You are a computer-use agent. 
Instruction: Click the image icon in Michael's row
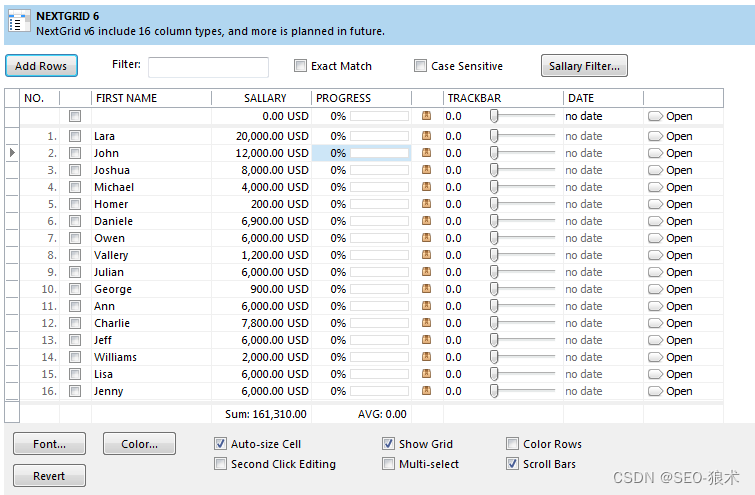coord(426,187)
